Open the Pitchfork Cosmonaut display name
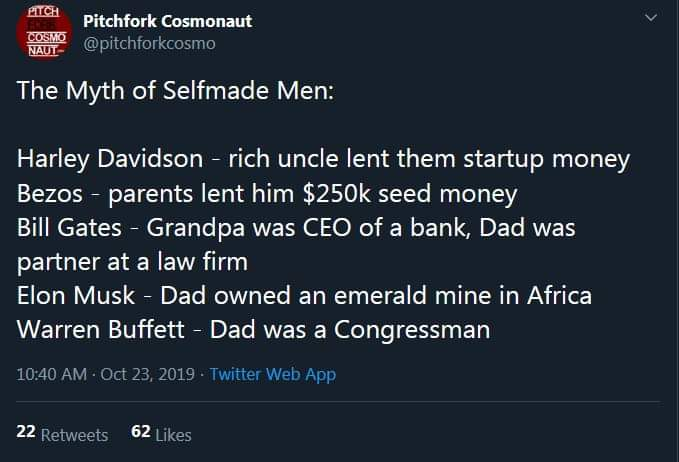The height and width of the screenshot is (462, 679). (x=167, y=21)
